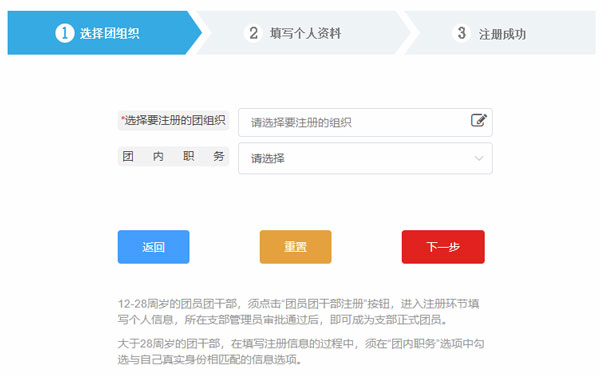Image resolution: width=600 pixels, height=375 pixels.
Task: Click the 注册成功 step title text
Action: [x=502, y=34]
